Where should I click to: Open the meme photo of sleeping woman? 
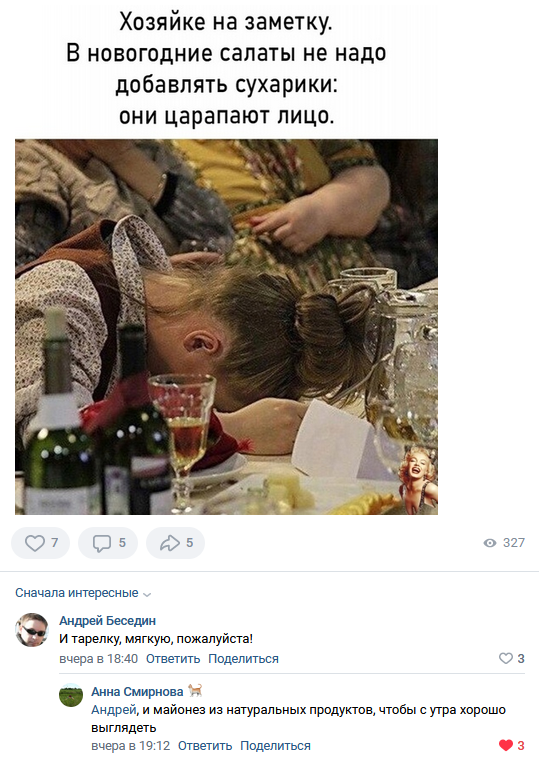point(226,327)
